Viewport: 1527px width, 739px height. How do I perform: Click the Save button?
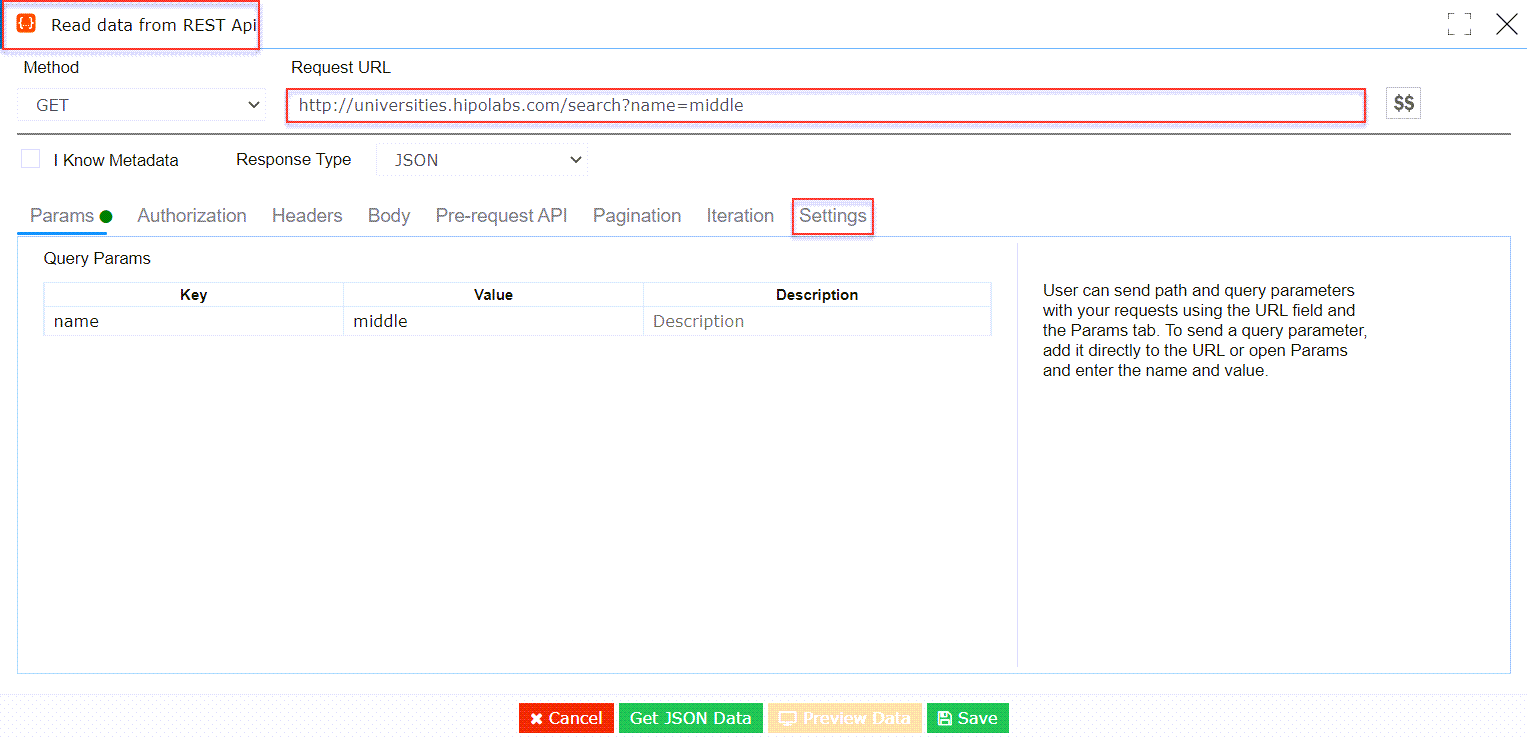pyautogui.click(x=968, y=718)
